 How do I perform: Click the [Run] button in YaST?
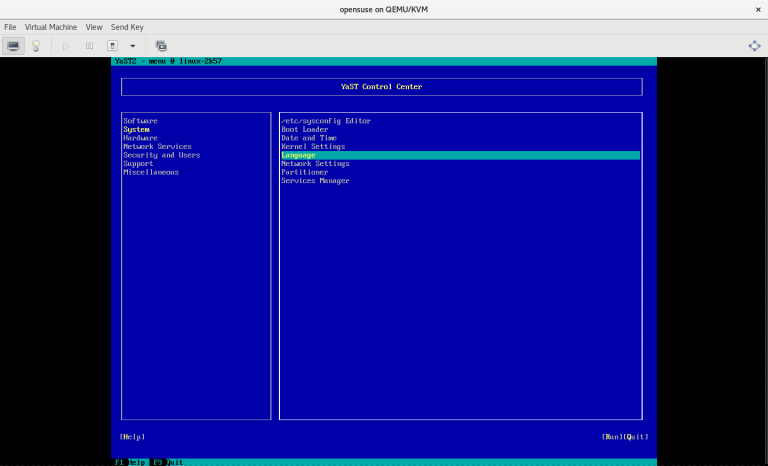tap(612, 437)
